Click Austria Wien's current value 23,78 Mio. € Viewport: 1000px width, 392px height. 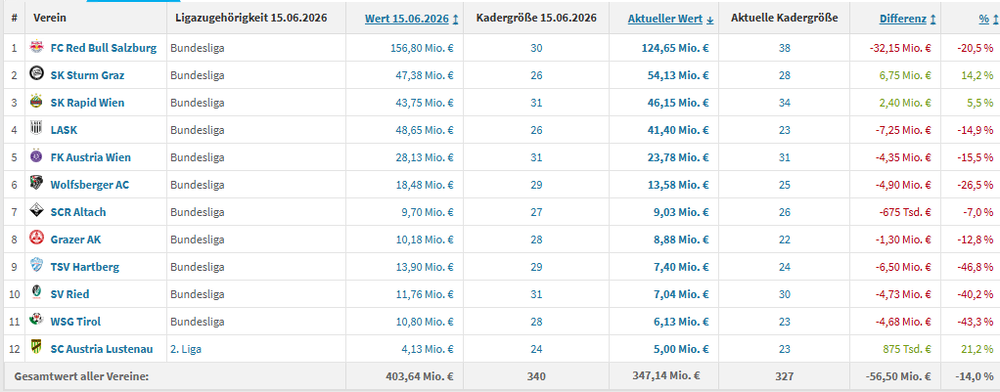coord(679,157)
